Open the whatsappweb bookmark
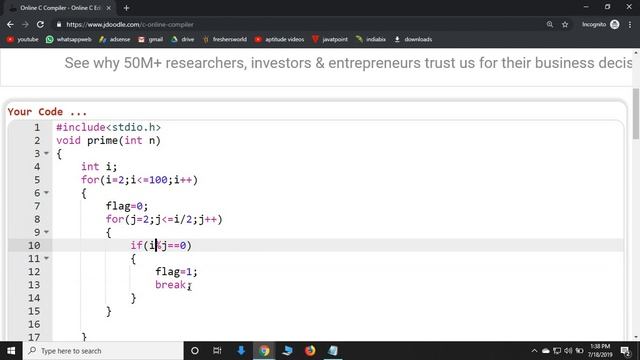Image resolution: width=640 pixels, height=360 pixels. coord(69,39)
